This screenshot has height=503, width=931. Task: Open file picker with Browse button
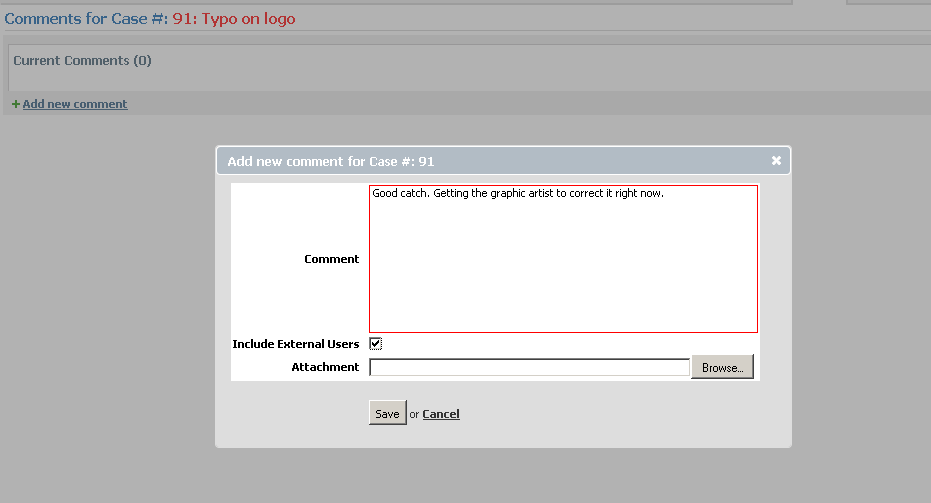click(x=722, y=367)
